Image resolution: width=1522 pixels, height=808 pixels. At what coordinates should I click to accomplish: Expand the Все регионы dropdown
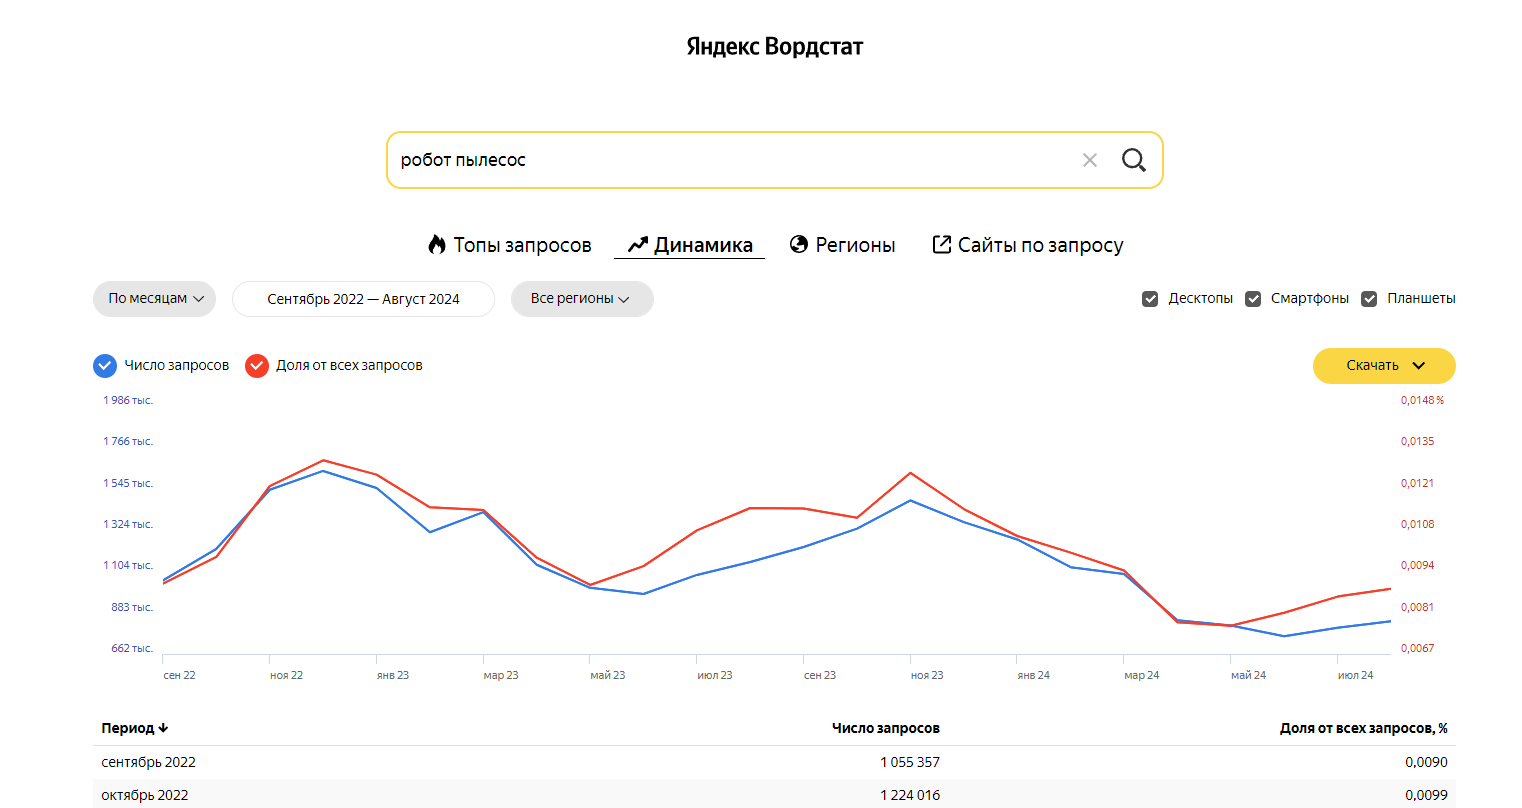(582, 299)
